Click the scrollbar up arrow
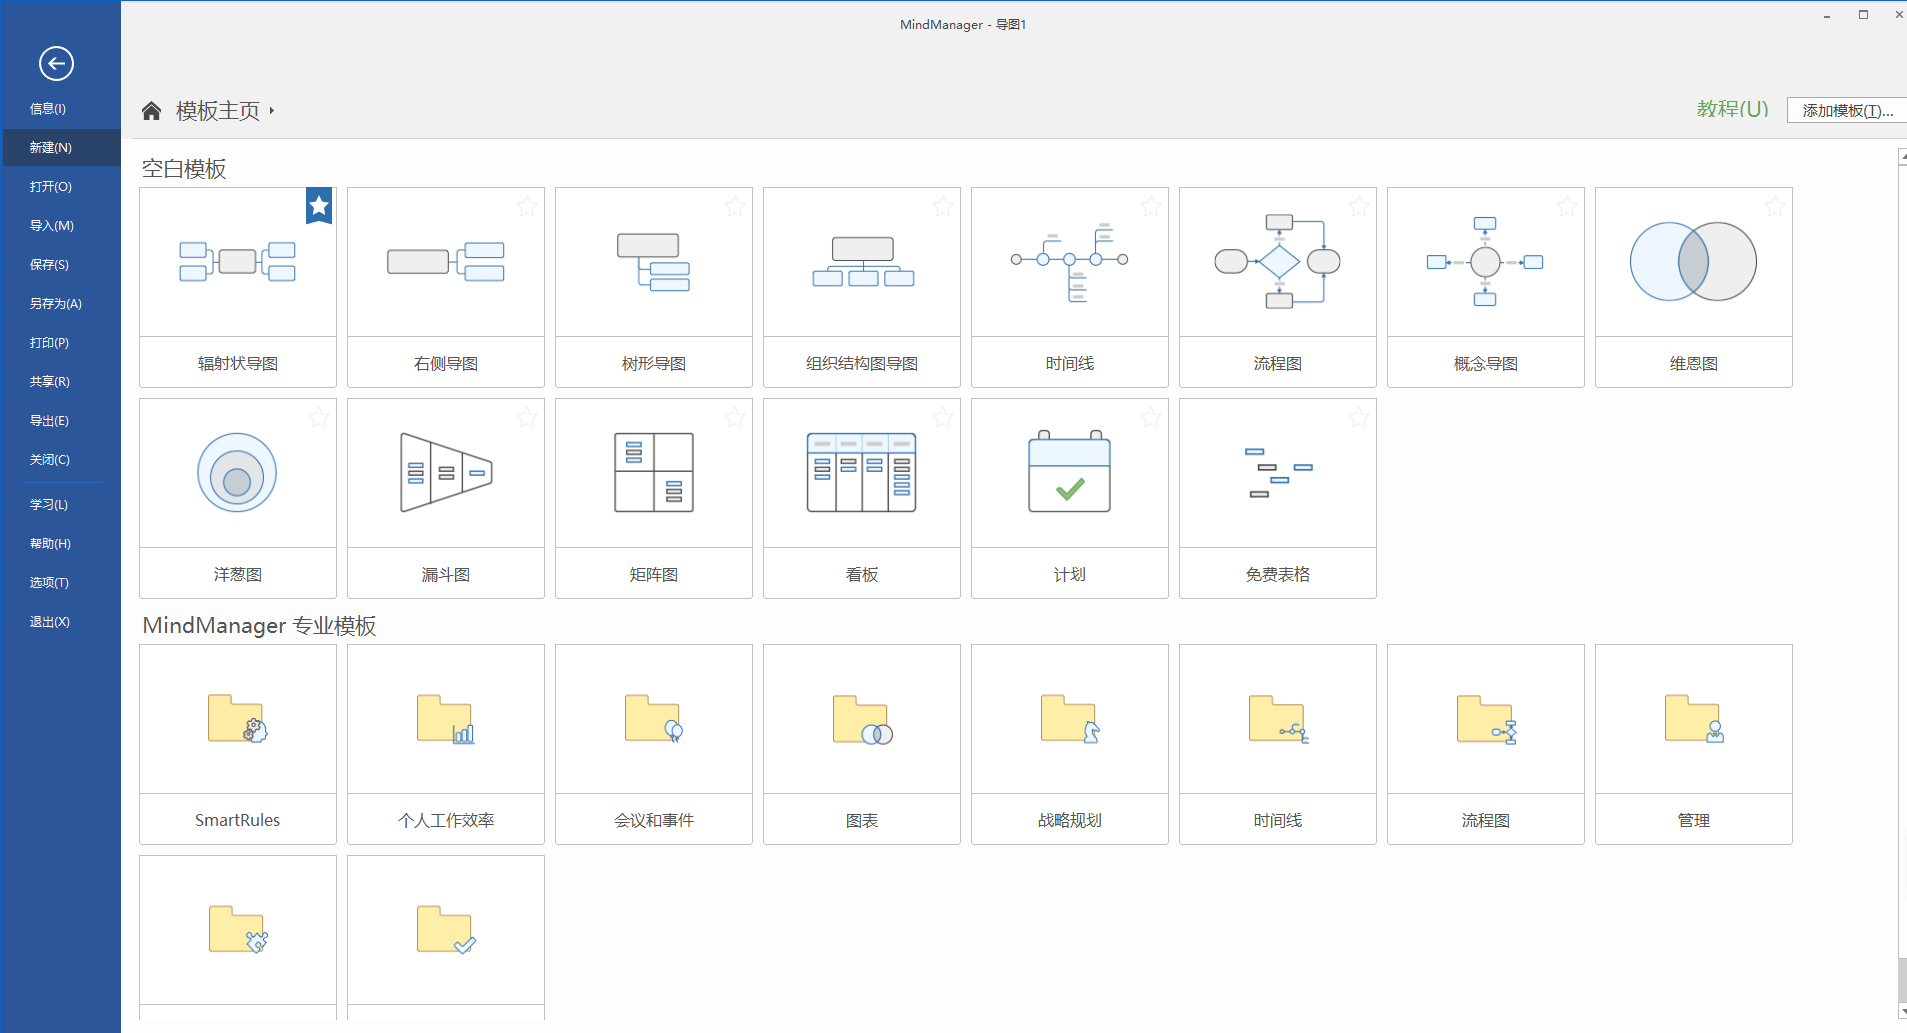Screen dimensions: 1907x1033 click(1902, 157)
